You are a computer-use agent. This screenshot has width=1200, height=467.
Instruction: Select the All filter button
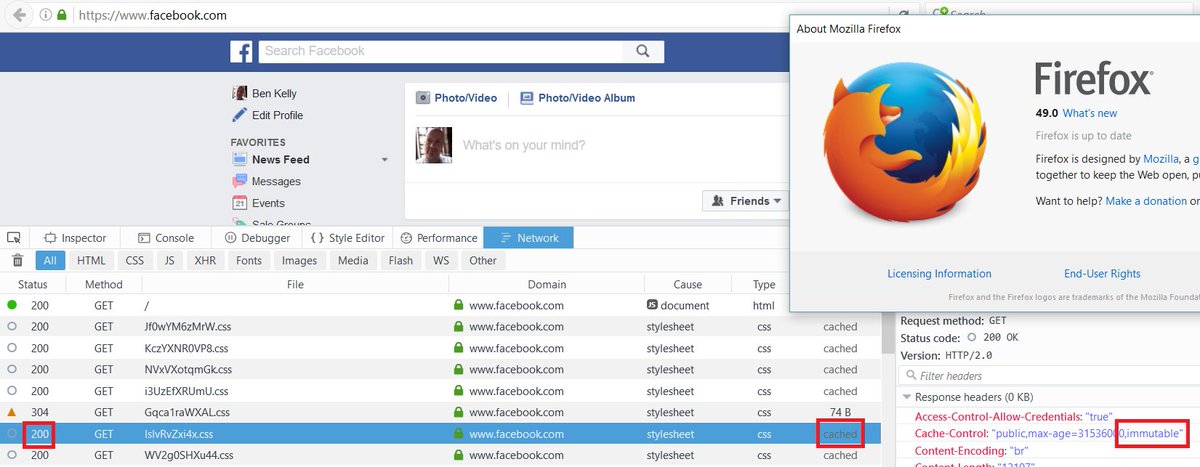point(51,260)
